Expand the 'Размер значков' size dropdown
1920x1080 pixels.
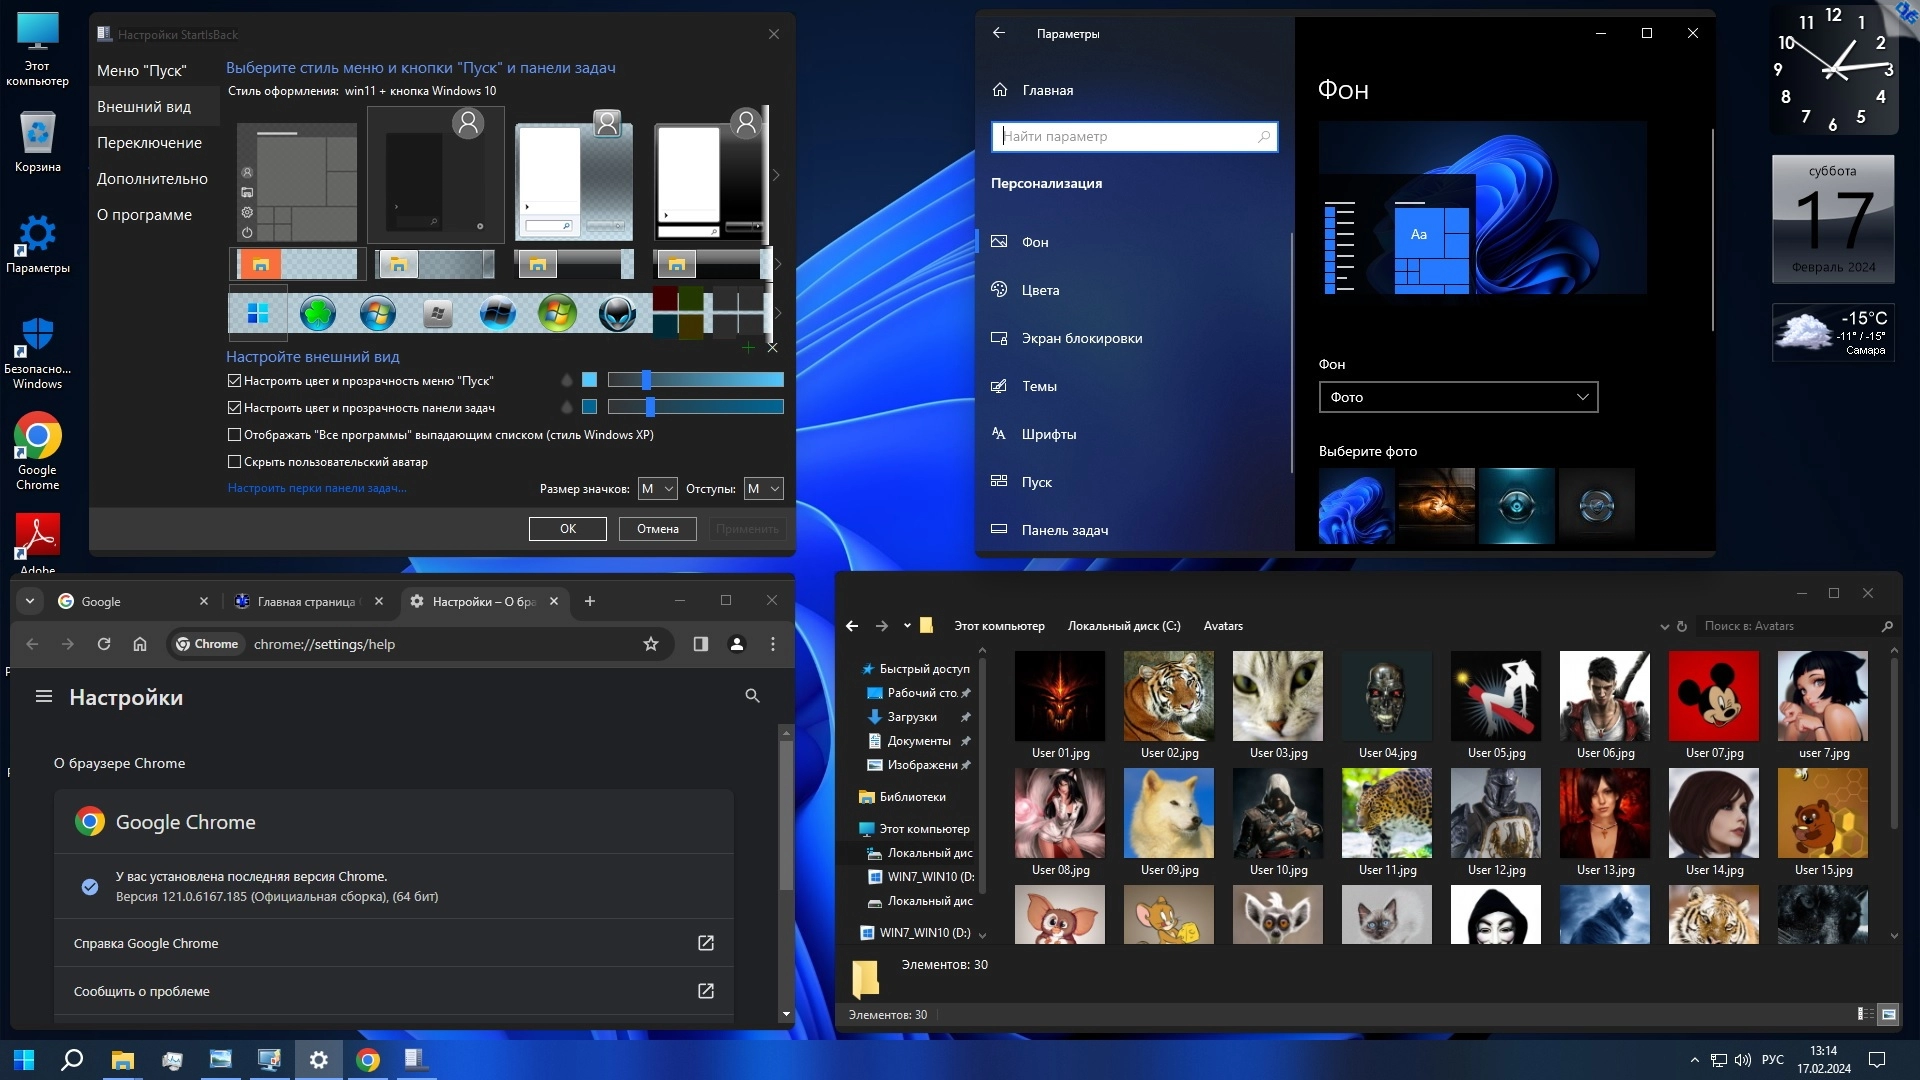click(658, 489)
